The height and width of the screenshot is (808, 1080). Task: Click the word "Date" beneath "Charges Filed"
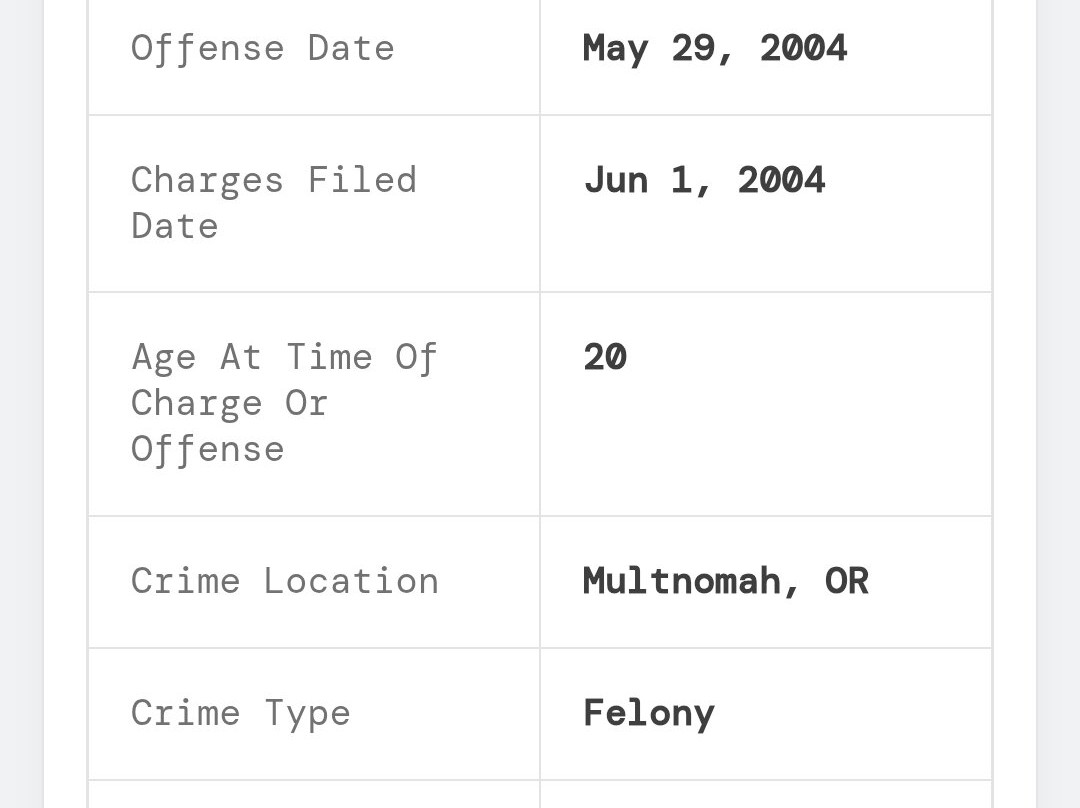[x=174, y=226]
